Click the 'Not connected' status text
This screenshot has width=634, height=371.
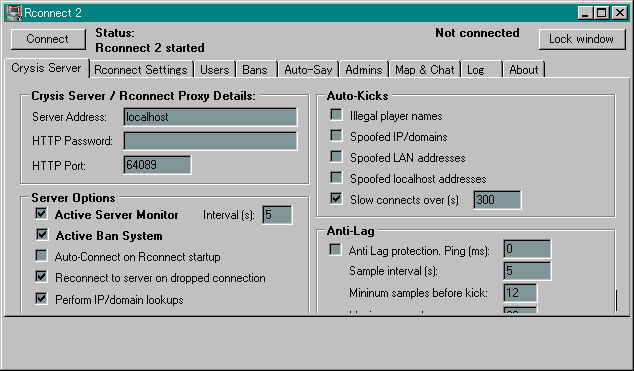coord(477,33)
